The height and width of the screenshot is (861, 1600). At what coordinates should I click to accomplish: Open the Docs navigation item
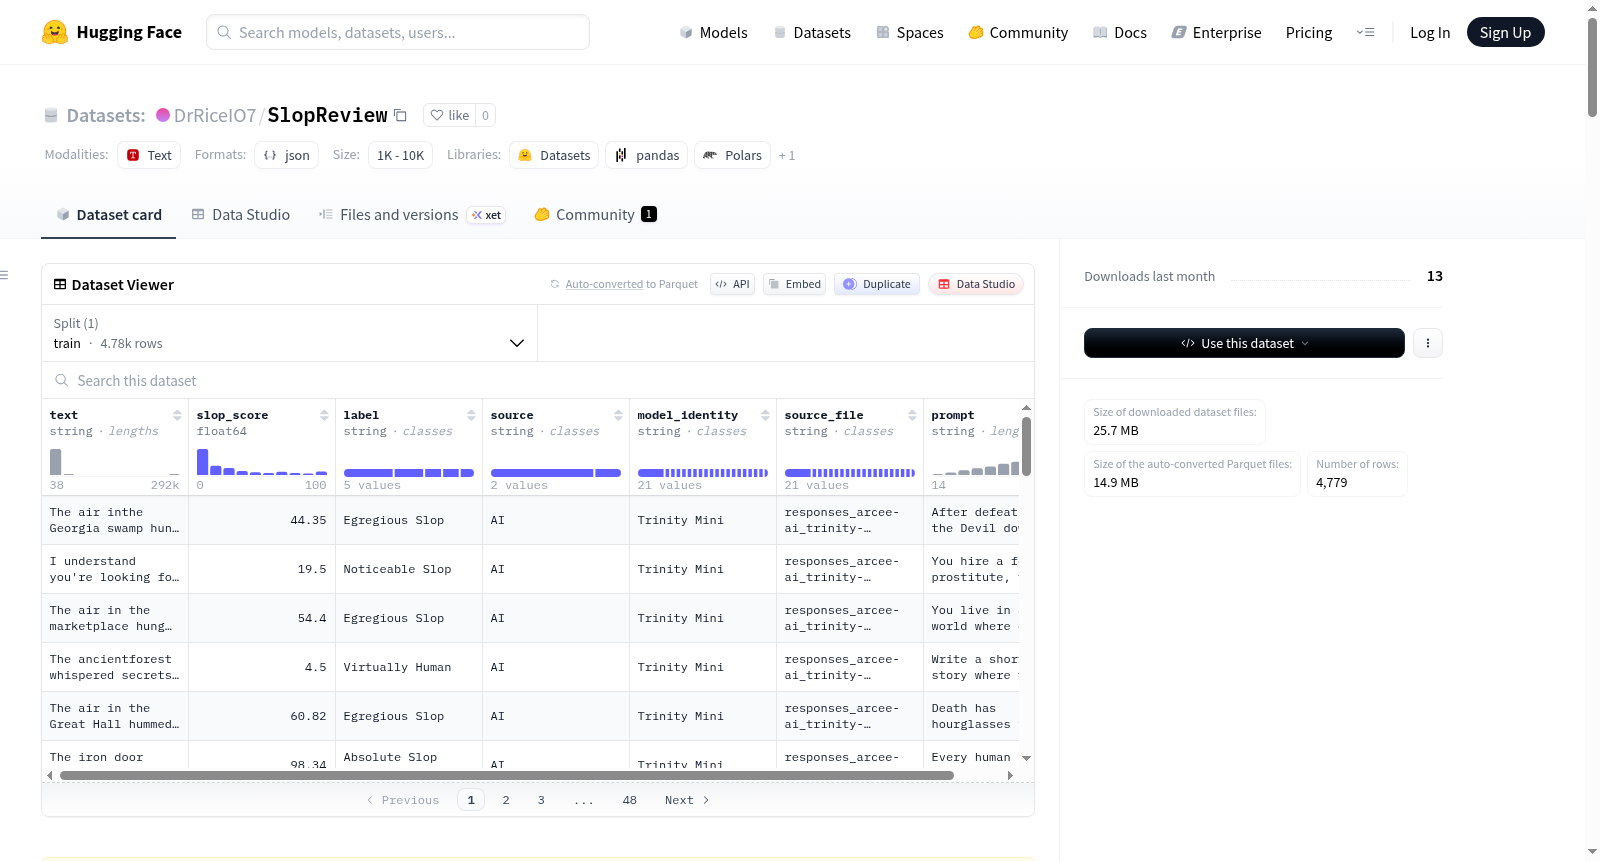tap(1120, 32)
